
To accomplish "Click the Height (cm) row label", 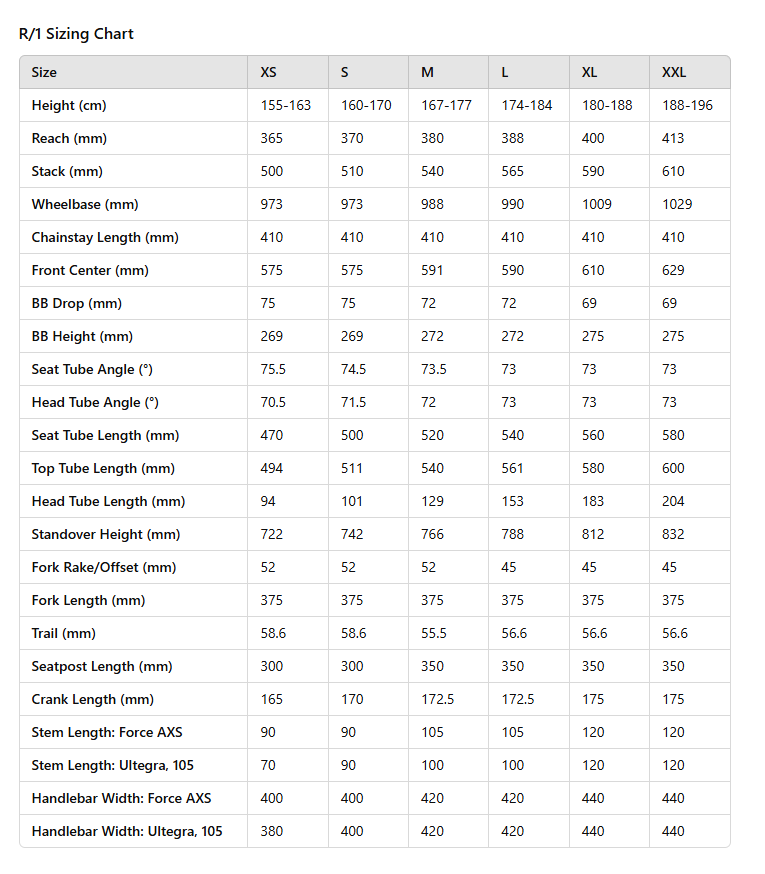I will coord(69,105).
